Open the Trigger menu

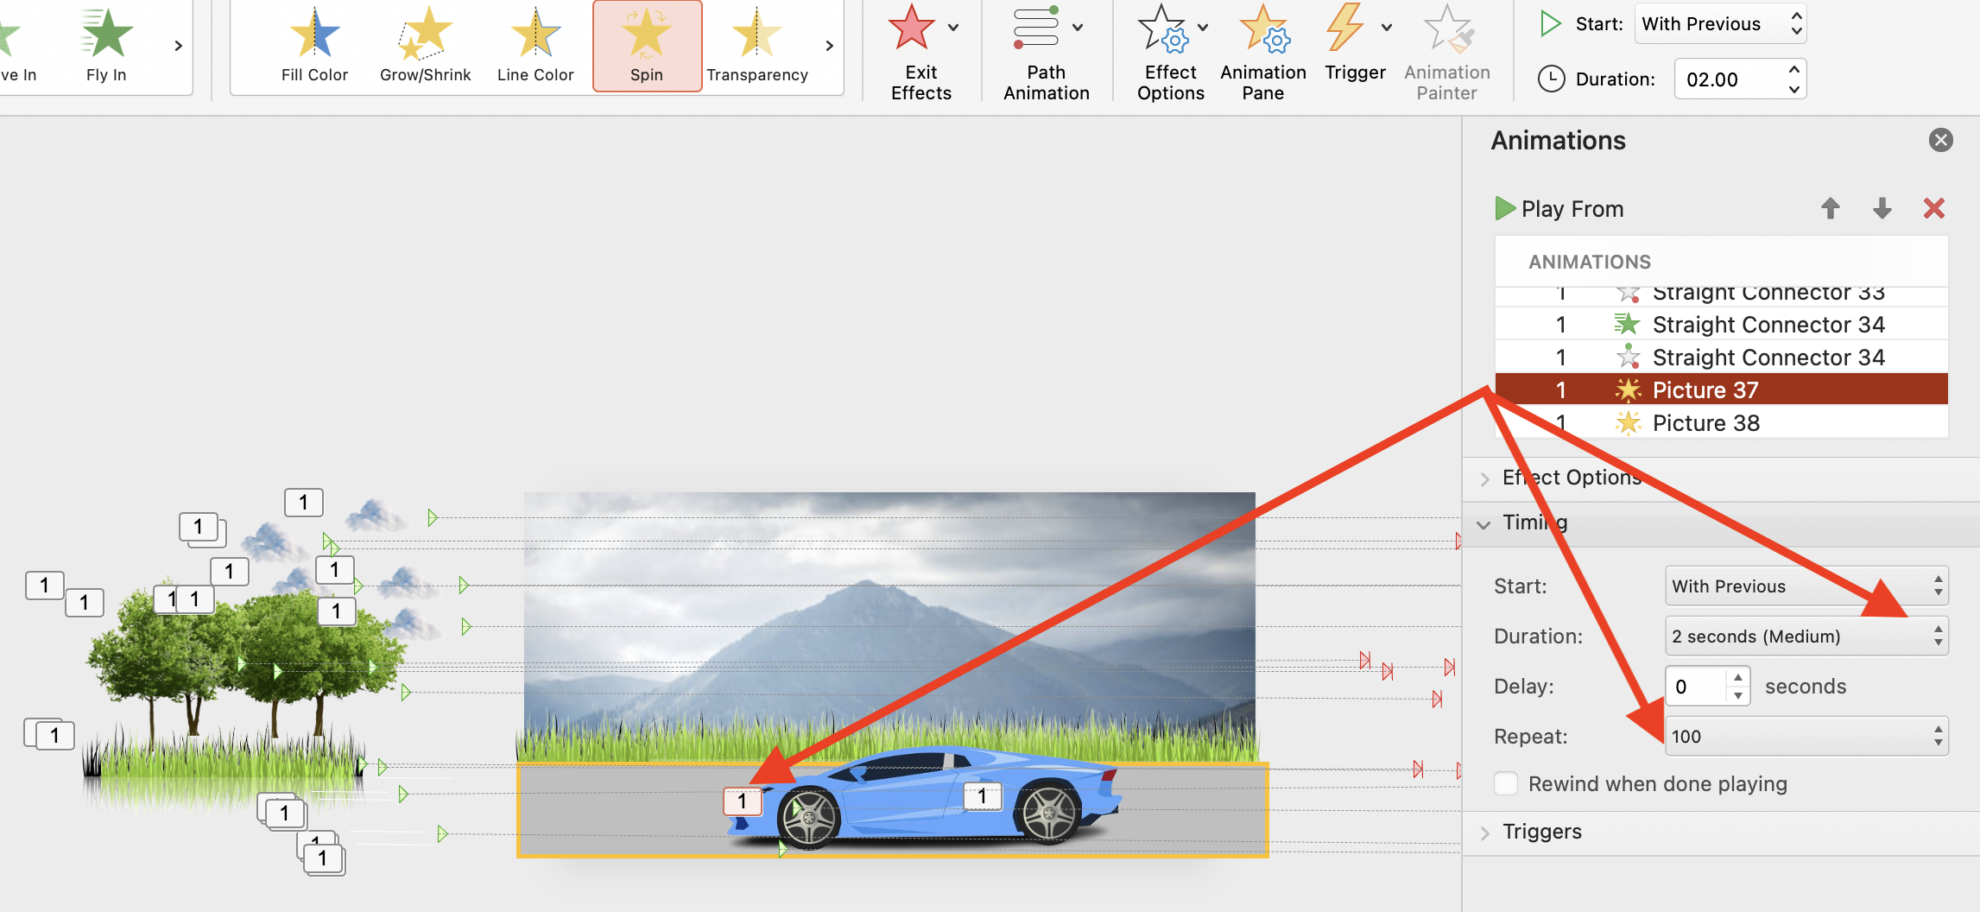[x=1355, y=44]
